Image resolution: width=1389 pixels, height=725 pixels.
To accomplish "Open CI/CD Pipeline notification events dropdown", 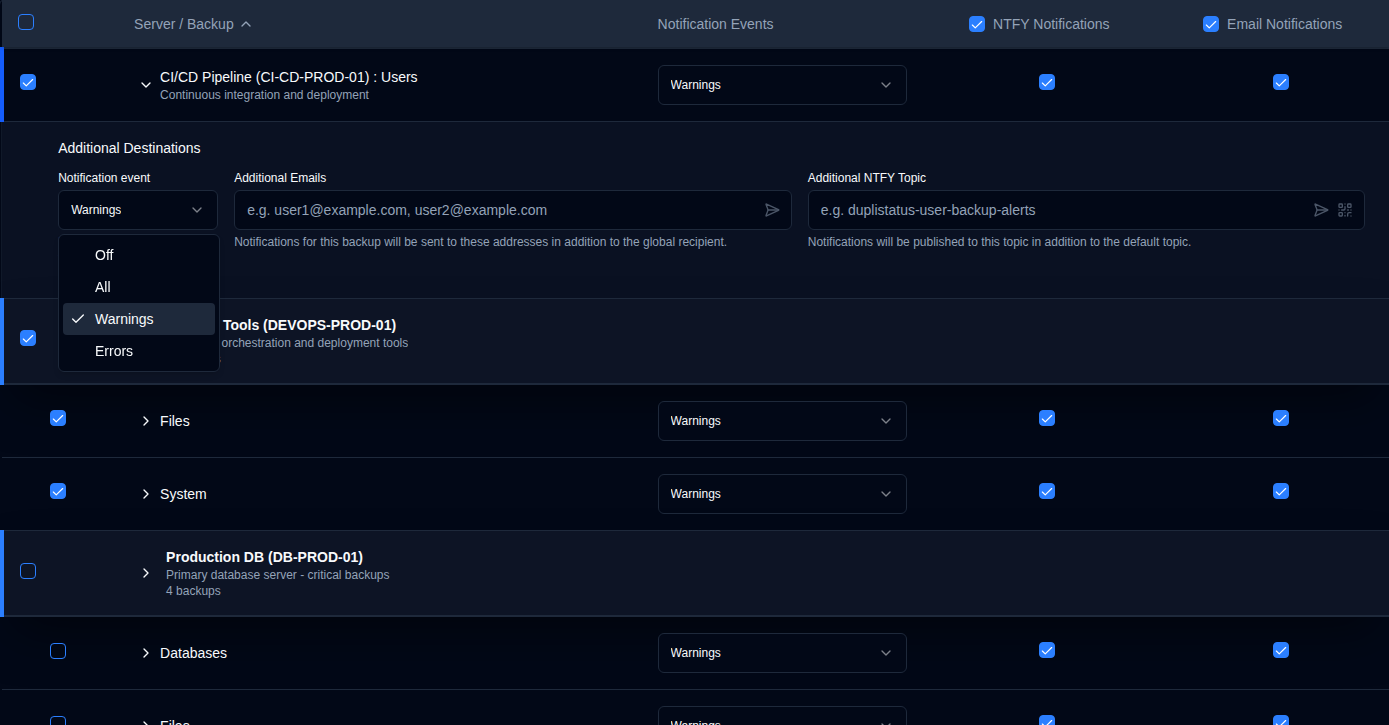I will [782, 85].
